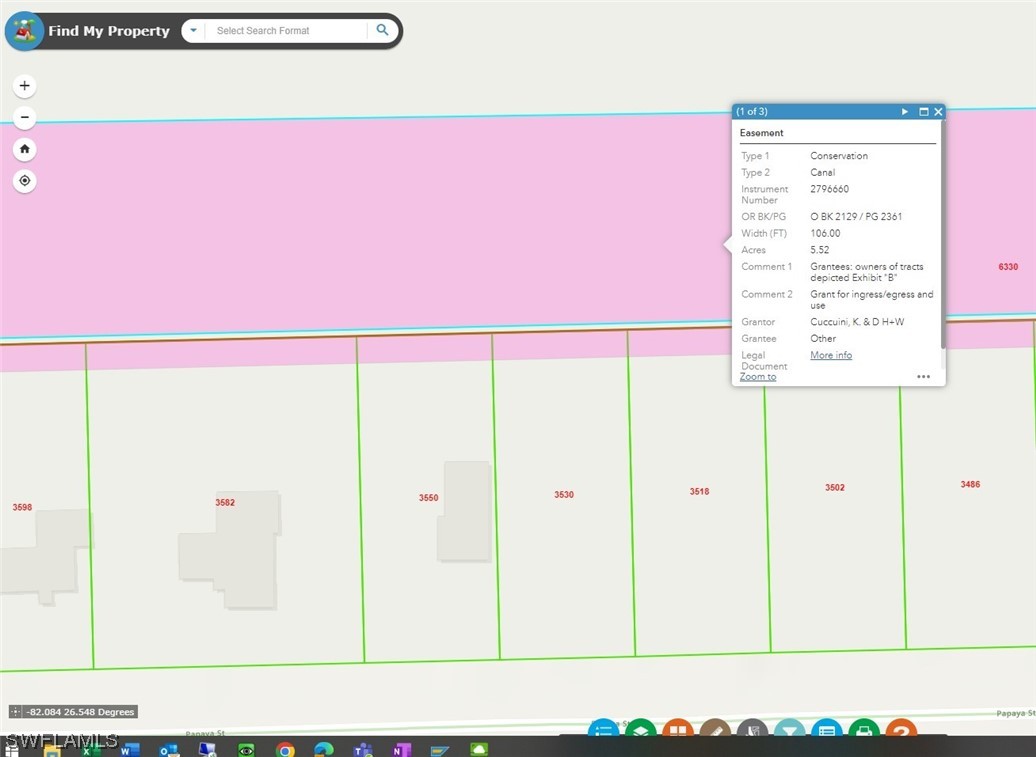Open popup more-options ellipsis menu

click(x=923, y=377)
